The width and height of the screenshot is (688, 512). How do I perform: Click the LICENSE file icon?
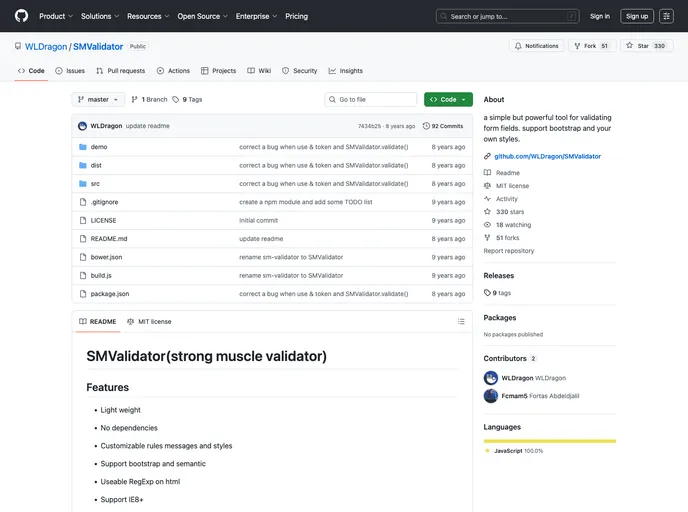tap(82, 221)
